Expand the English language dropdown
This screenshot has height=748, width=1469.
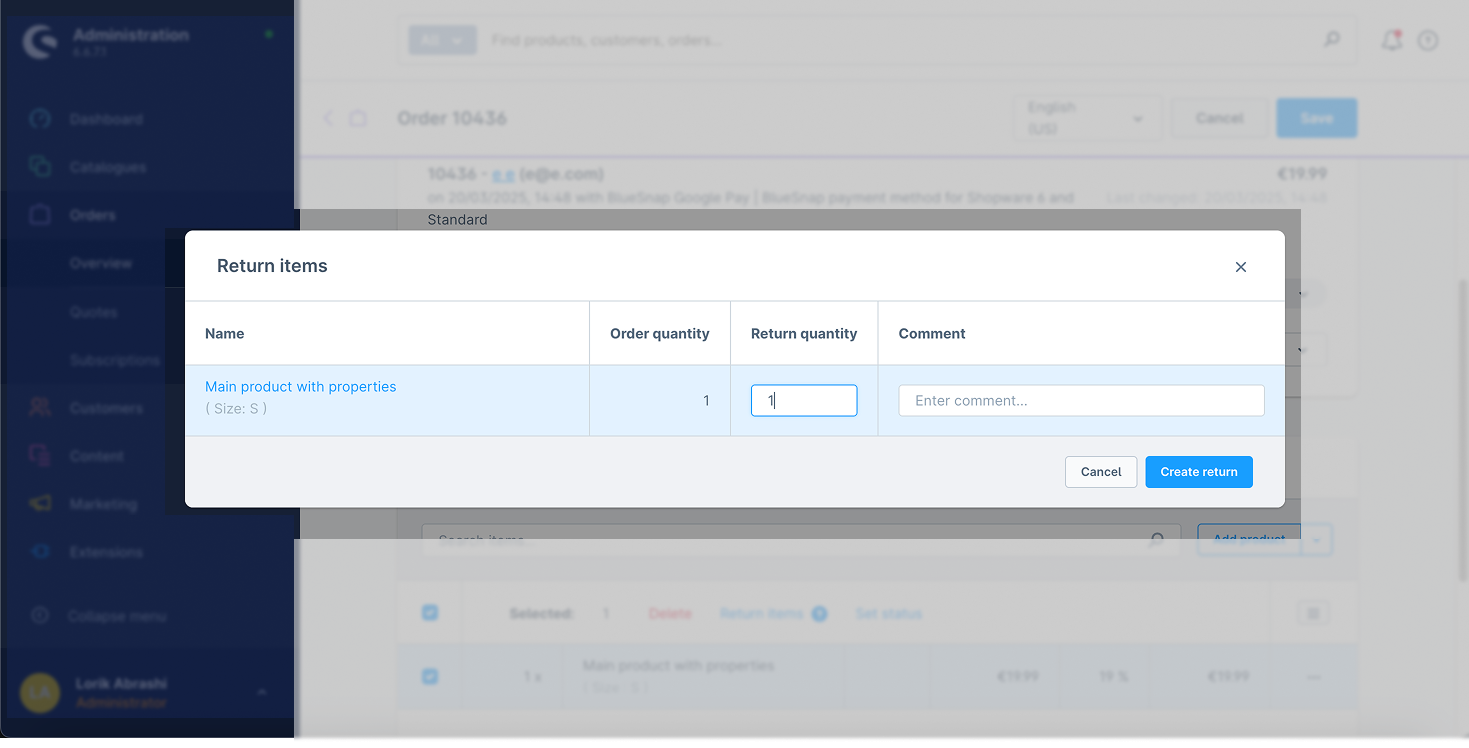pyautogui.click(x=1087, y=118)
